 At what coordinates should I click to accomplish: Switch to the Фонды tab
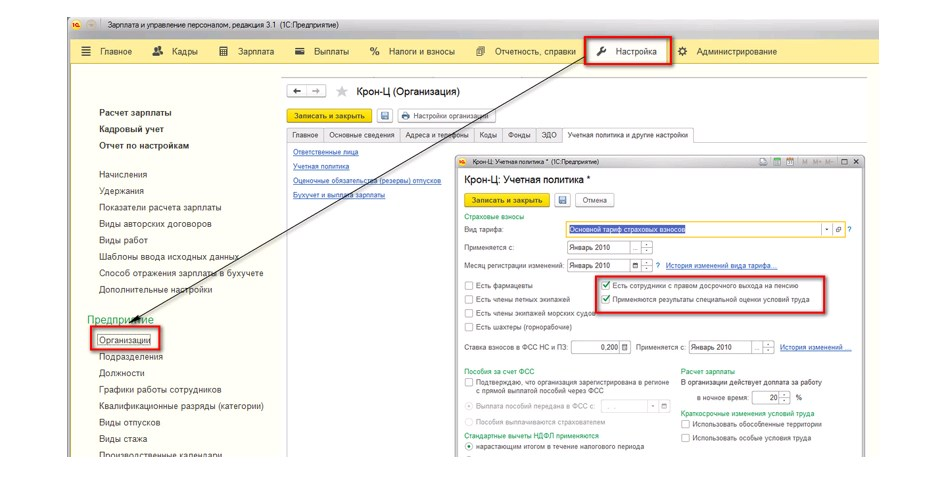(519, 135)
